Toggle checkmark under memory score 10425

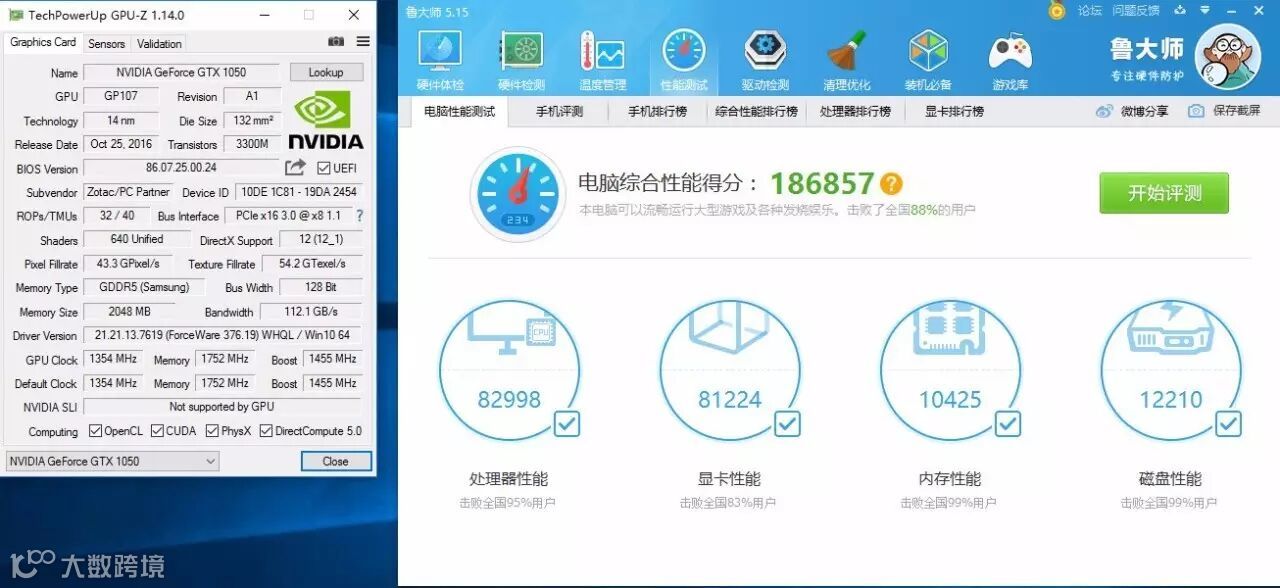[x=1007, y=424]
